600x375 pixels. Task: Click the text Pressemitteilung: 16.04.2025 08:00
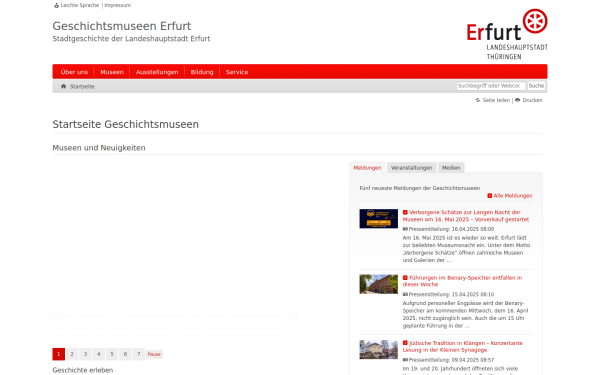[x=451, y=229]
